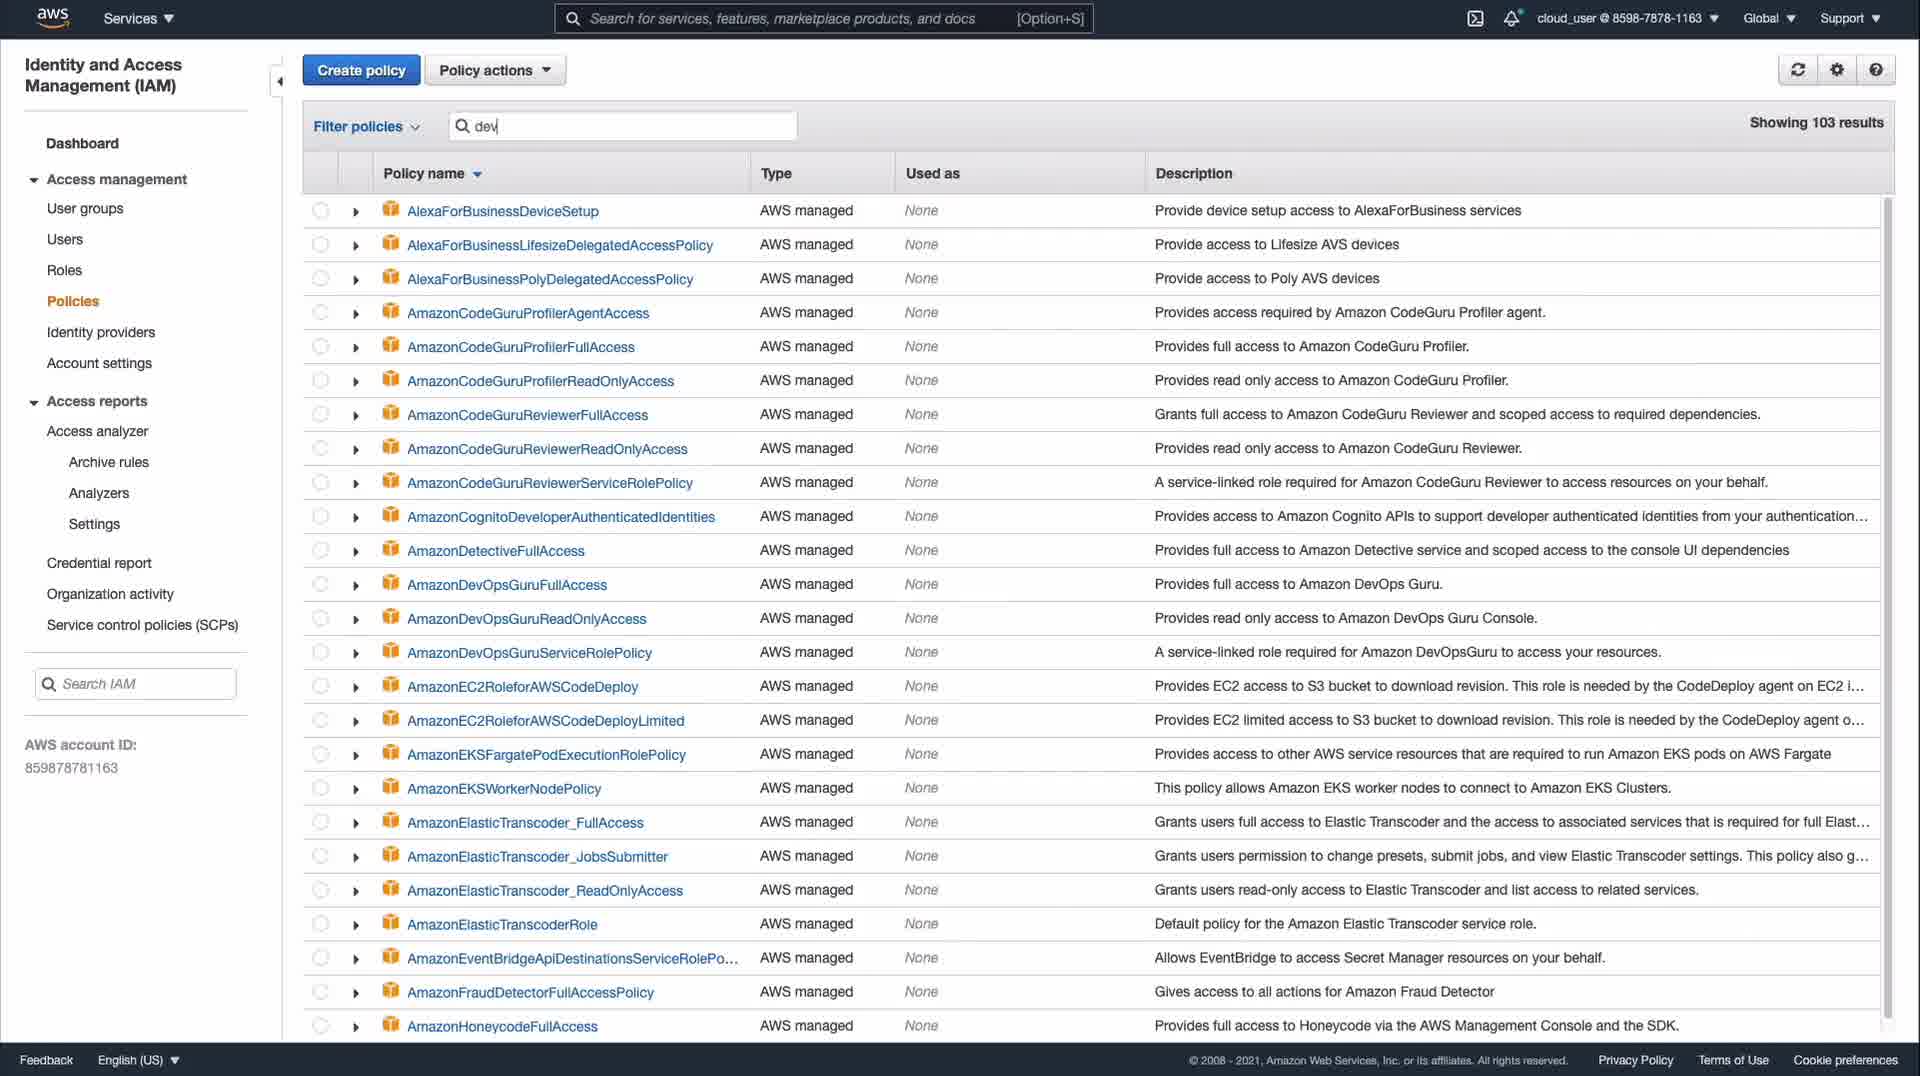Open the AmazonEKSWorkerNodePolicy link
The image size is (1920, 1076).
(504, 789)
